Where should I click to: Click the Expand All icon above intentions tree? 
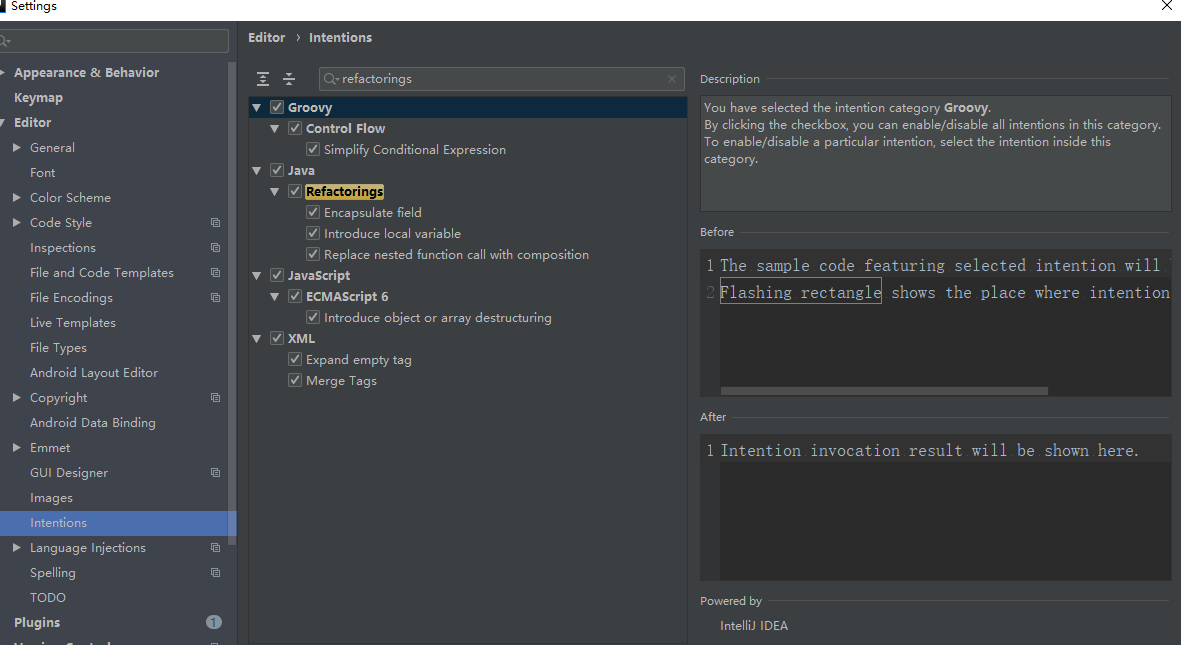point(263,79)
